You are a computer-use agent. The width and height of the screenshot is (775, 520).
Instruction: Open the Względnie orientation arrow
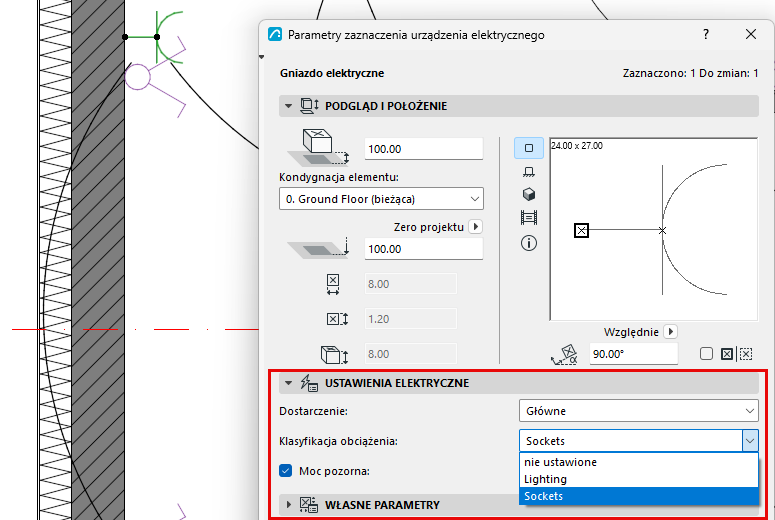click(x=670, y=331)
